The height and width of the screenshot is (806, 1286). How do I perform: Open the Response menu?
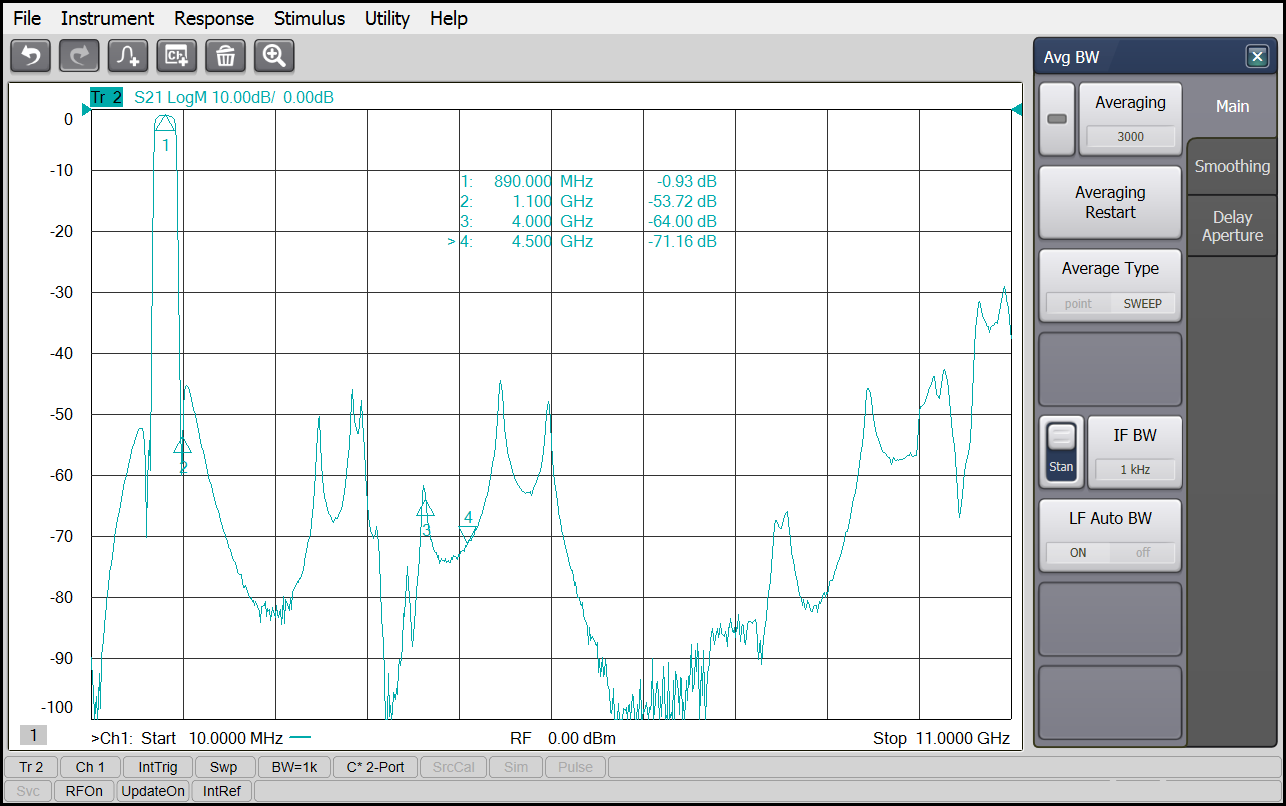click(213, 18)
